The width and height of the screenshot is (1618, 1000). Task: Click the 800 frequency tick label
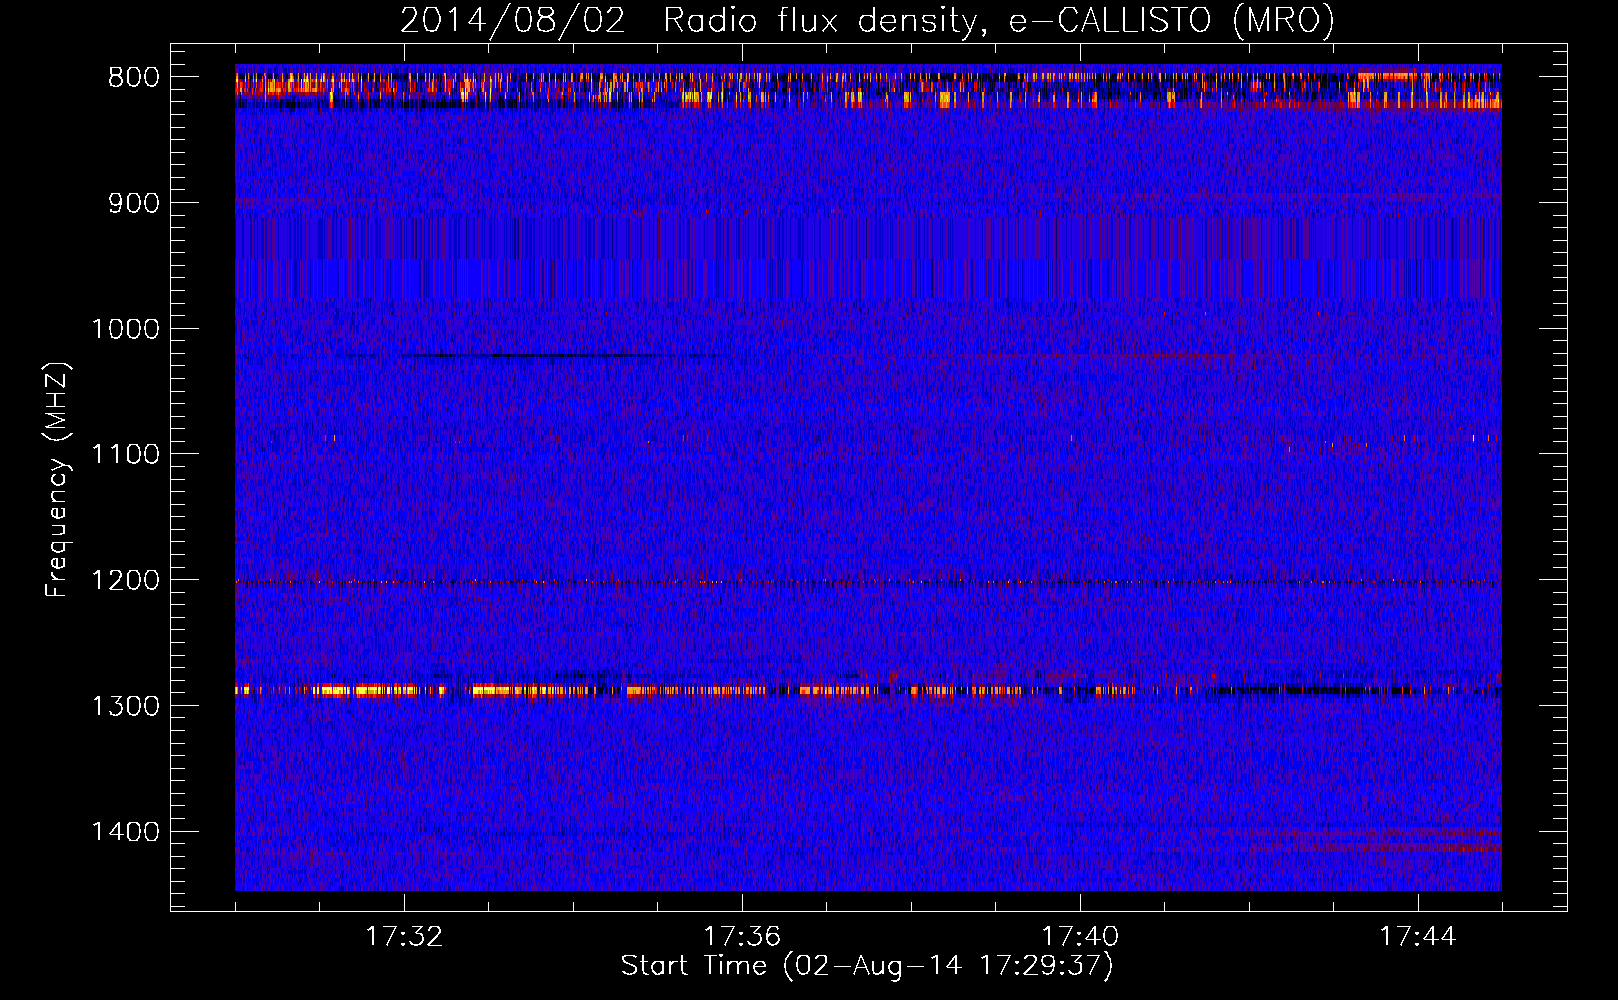click(134, 78)
